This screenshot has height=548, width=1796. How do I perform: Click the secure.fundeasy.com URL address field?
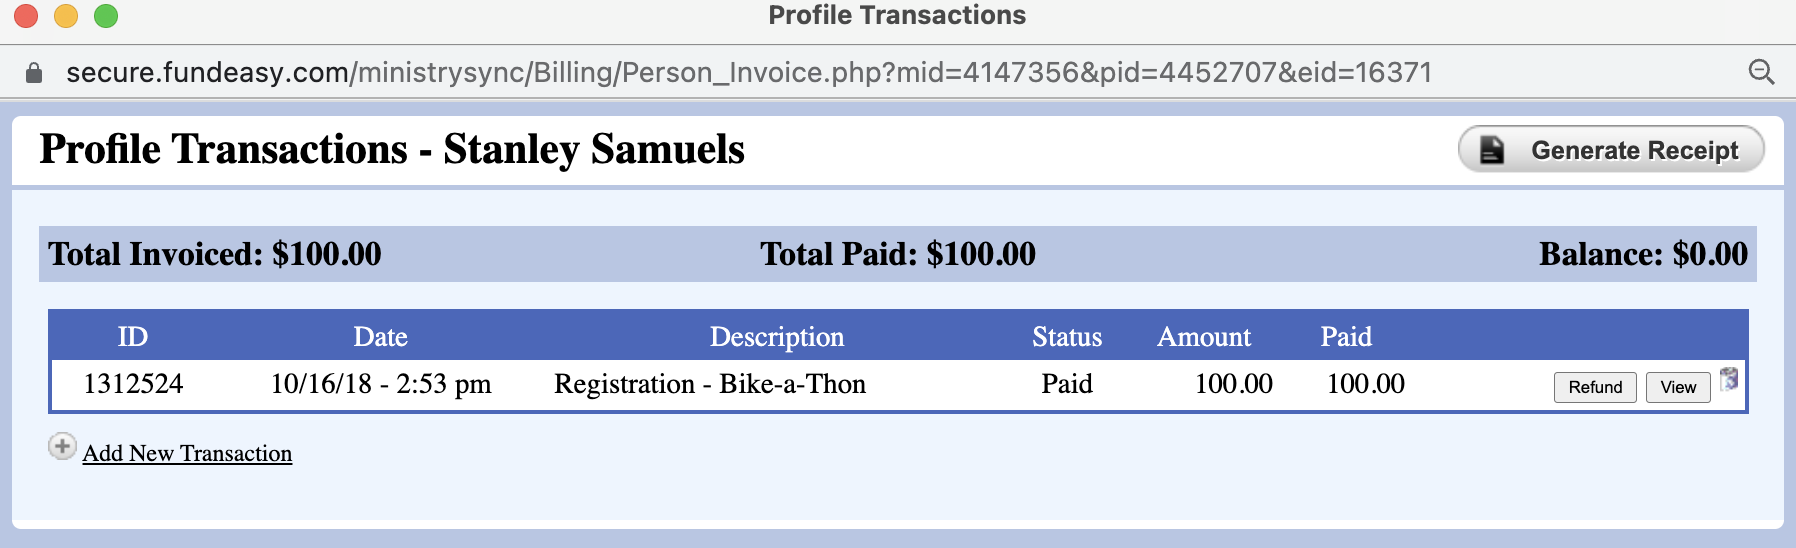tap(748, 73)
